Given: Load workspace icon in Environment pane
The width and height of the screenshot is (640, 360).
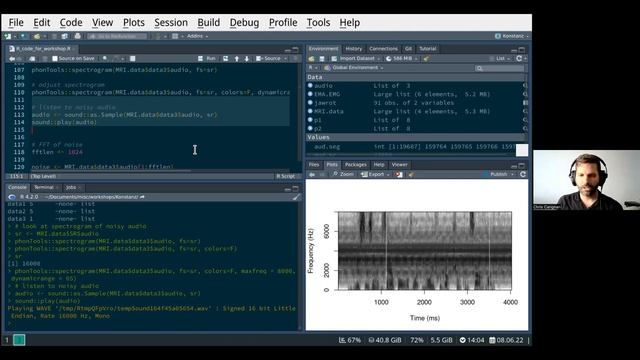Looking at the screenshot, I should point(311,59).
